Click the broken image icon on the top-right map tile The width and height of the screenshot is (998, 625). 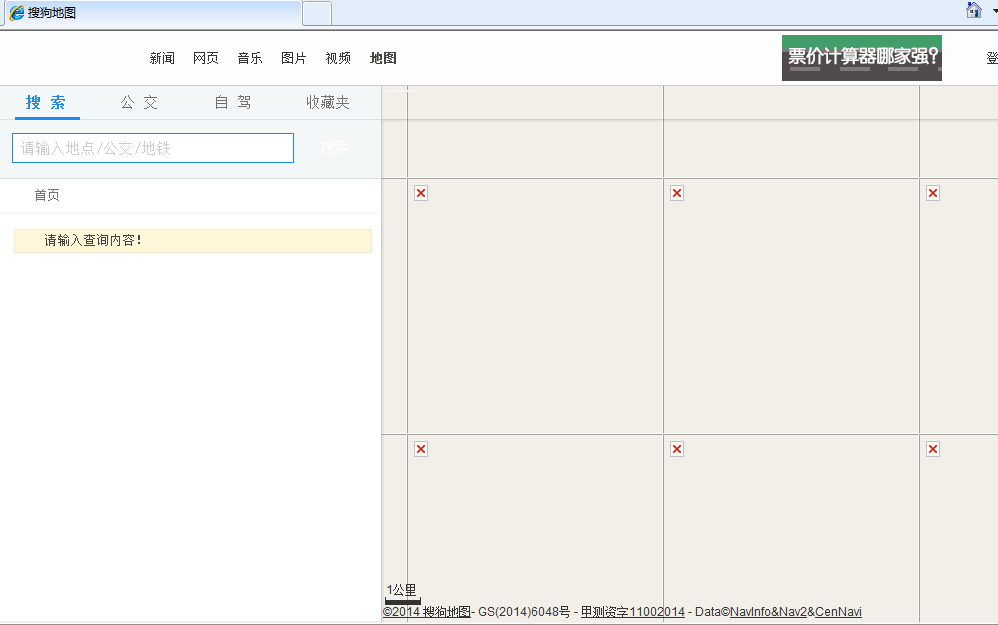click(x=932, y=192)
